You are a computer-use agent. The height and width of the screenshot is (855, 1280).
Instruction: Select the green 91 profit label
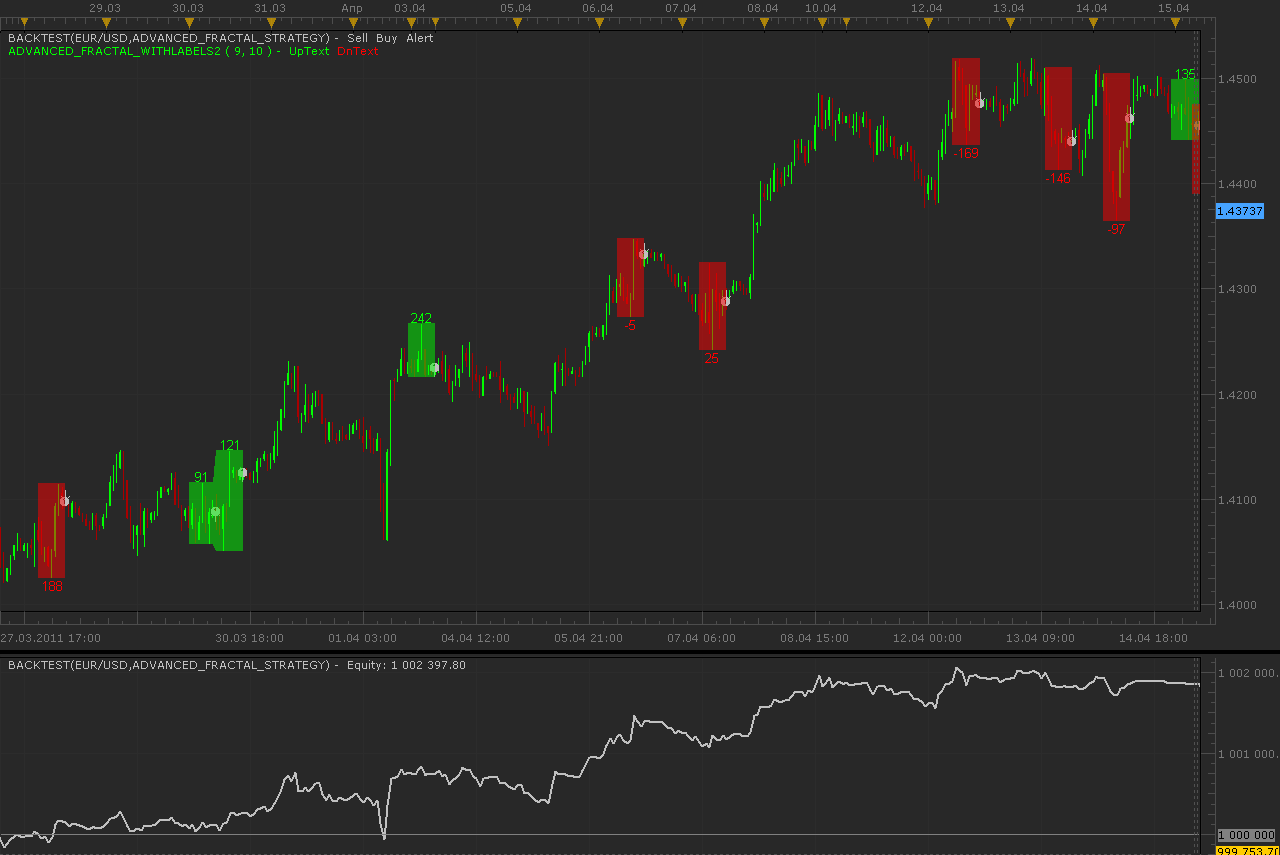coord(201,477)
